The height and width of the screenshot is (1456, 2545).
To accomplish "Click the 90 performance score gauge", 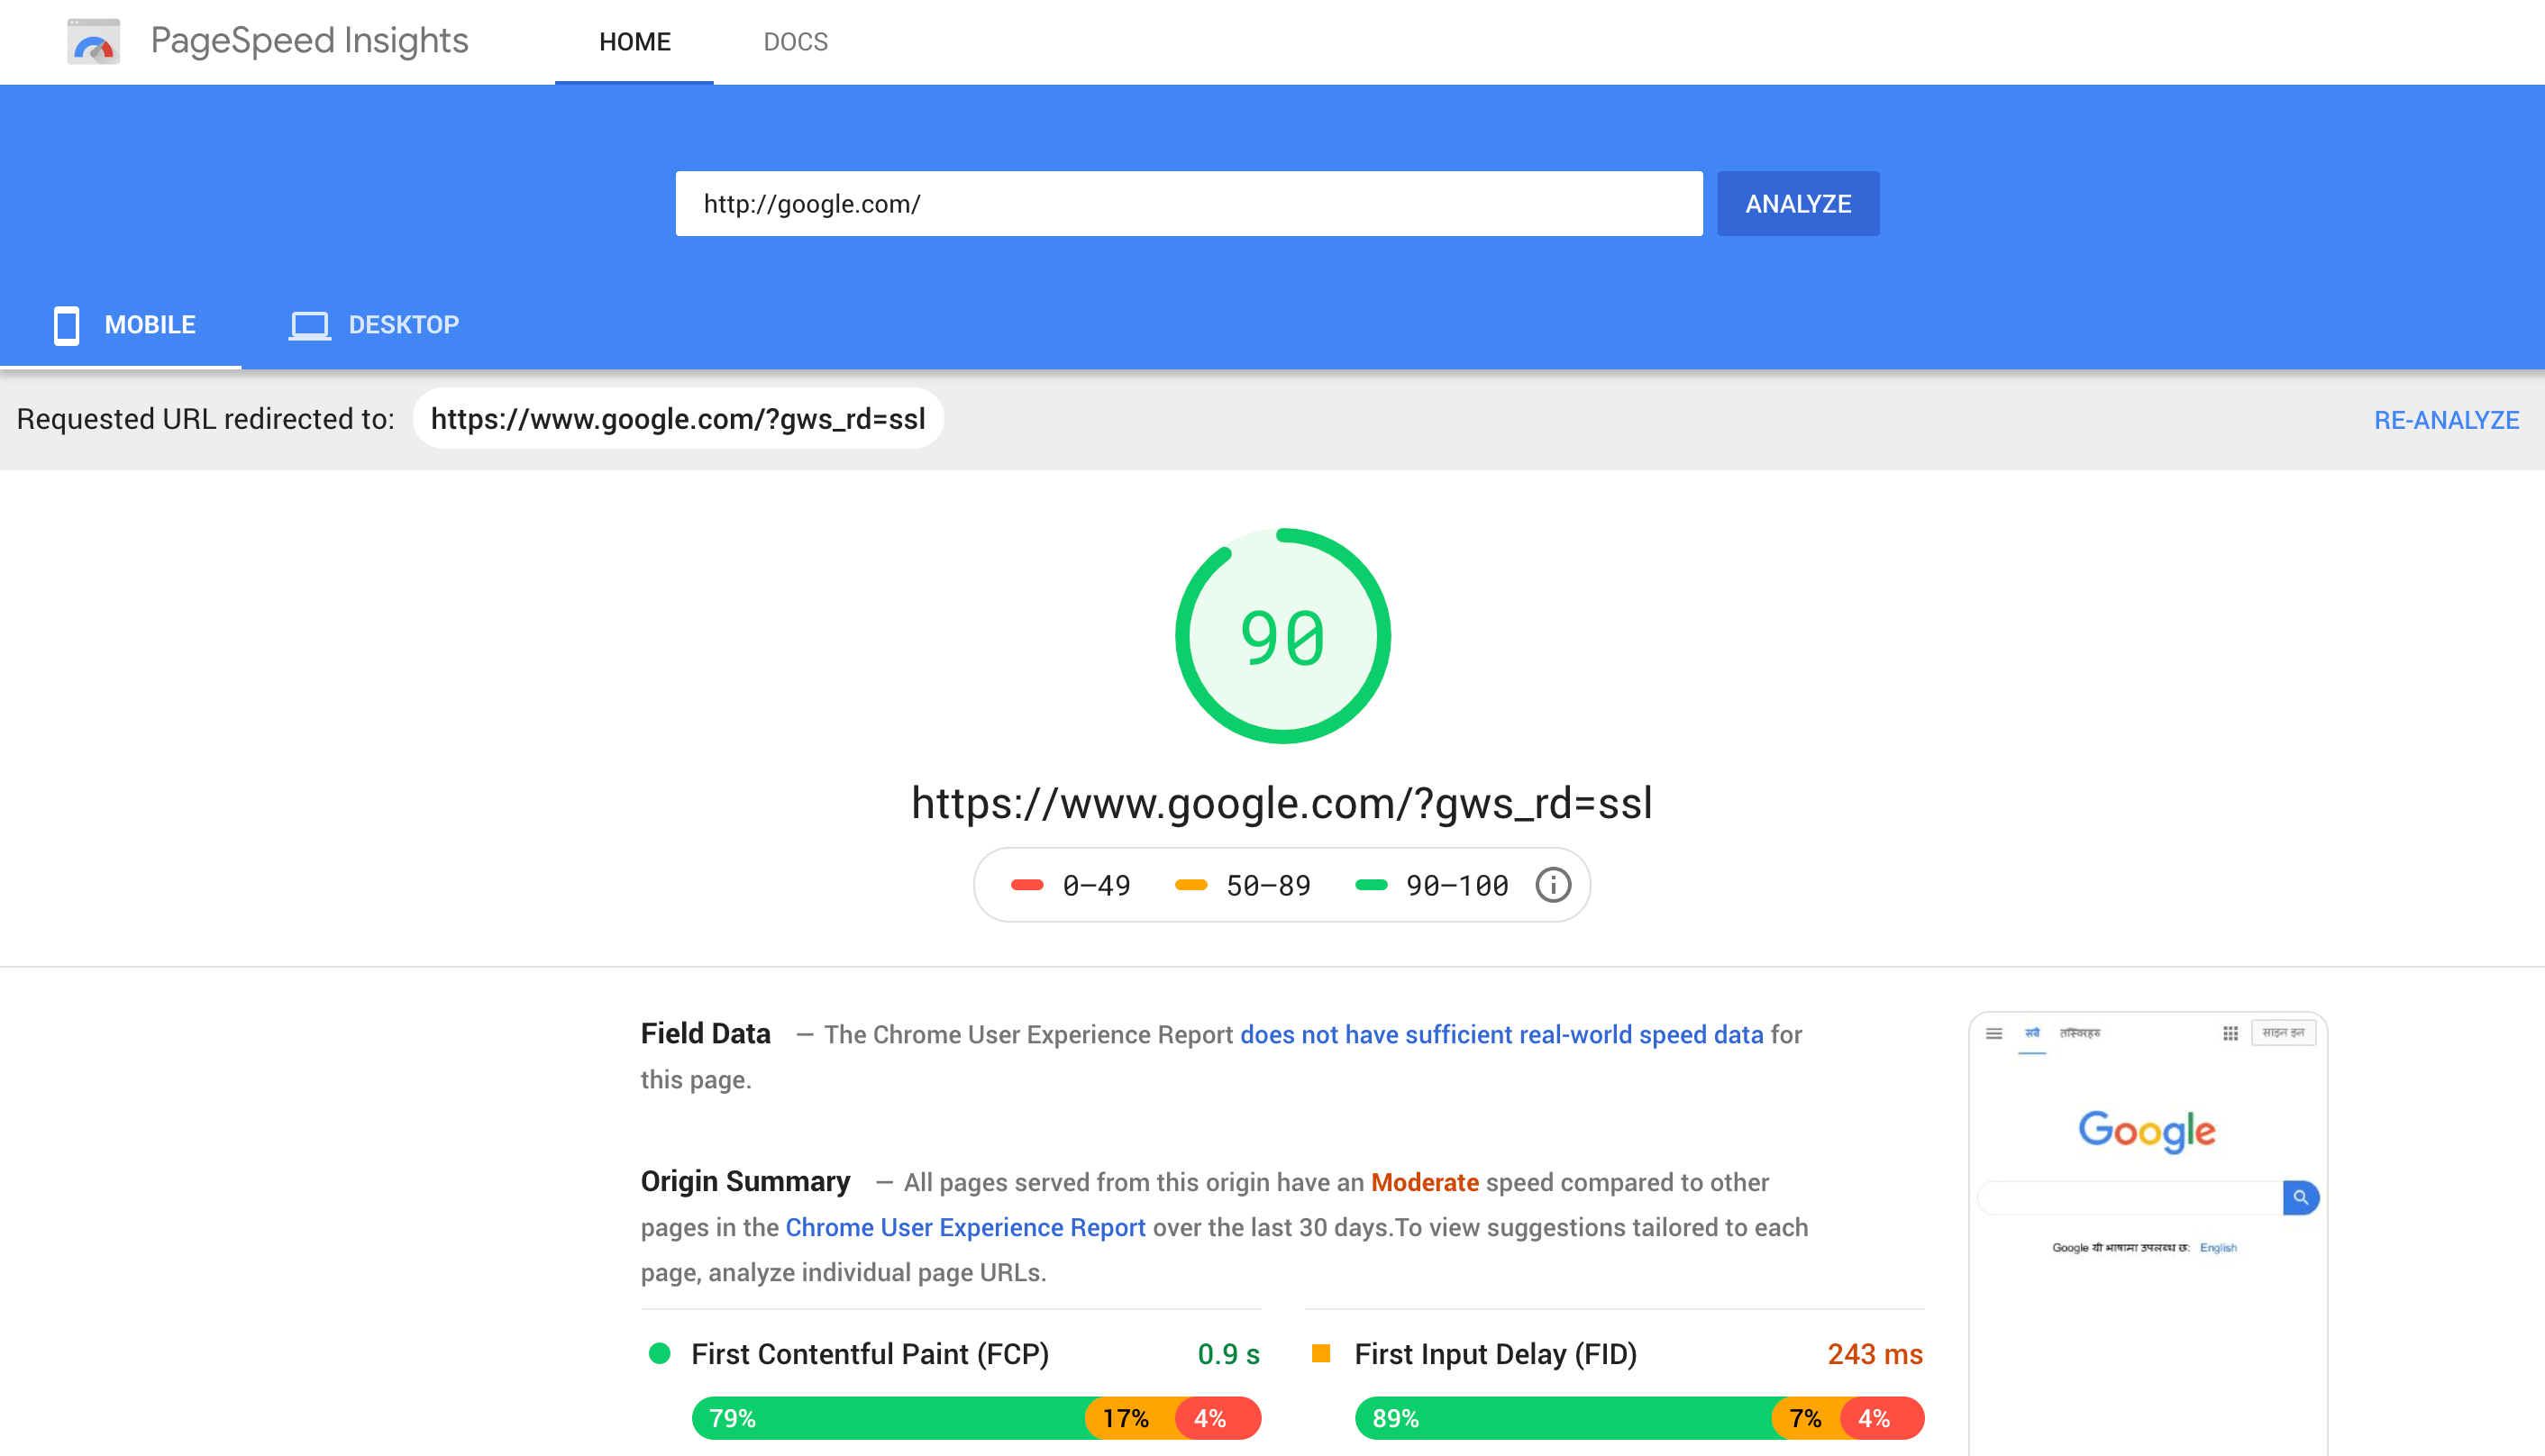I will coord(1282,636).
